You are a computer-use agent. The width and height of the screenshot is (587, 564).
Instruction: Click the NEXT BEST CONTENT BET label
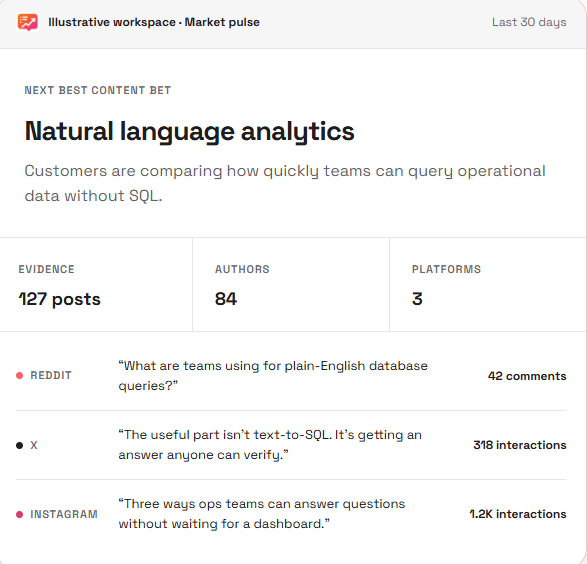coord(98,90)
